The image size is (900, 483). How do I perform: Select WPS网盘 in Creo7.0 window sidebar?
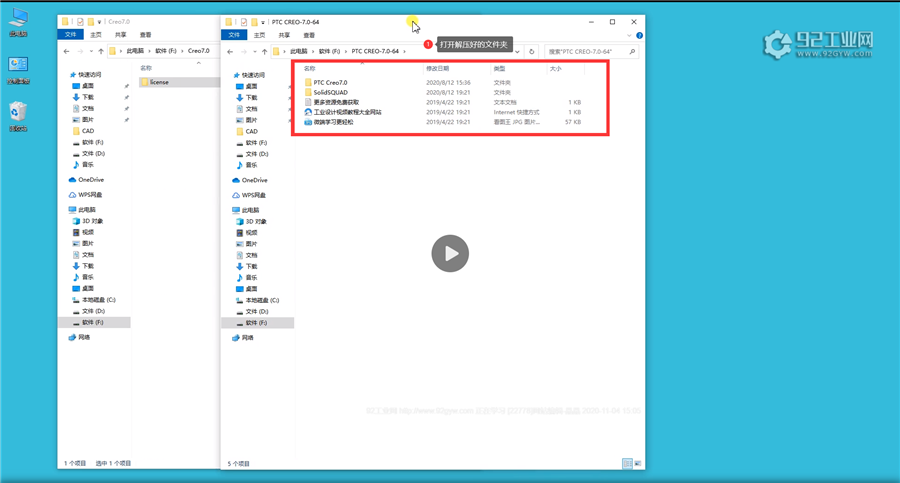pyautogui.click(x=85, y=195)
